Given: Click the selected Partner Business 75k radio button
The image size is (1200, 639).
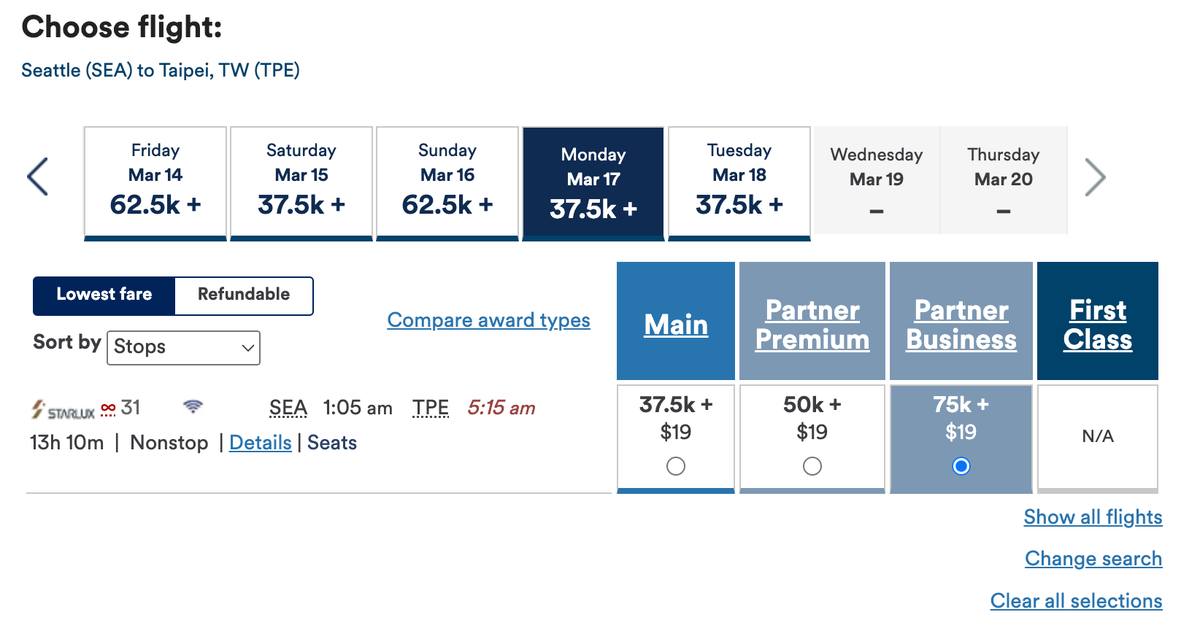Looking at the screenshot, I should [960, 466].
